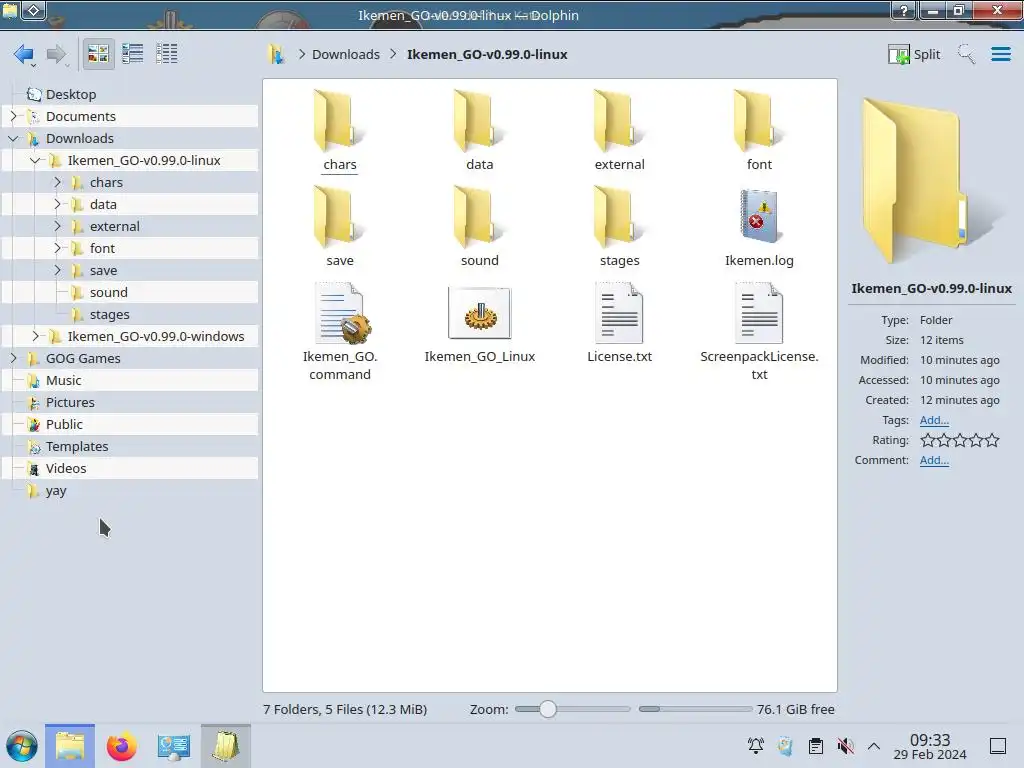This screenshot has height=768, width=1024.
Task: Open the search magnifier tool
Action: coord(966,54)
